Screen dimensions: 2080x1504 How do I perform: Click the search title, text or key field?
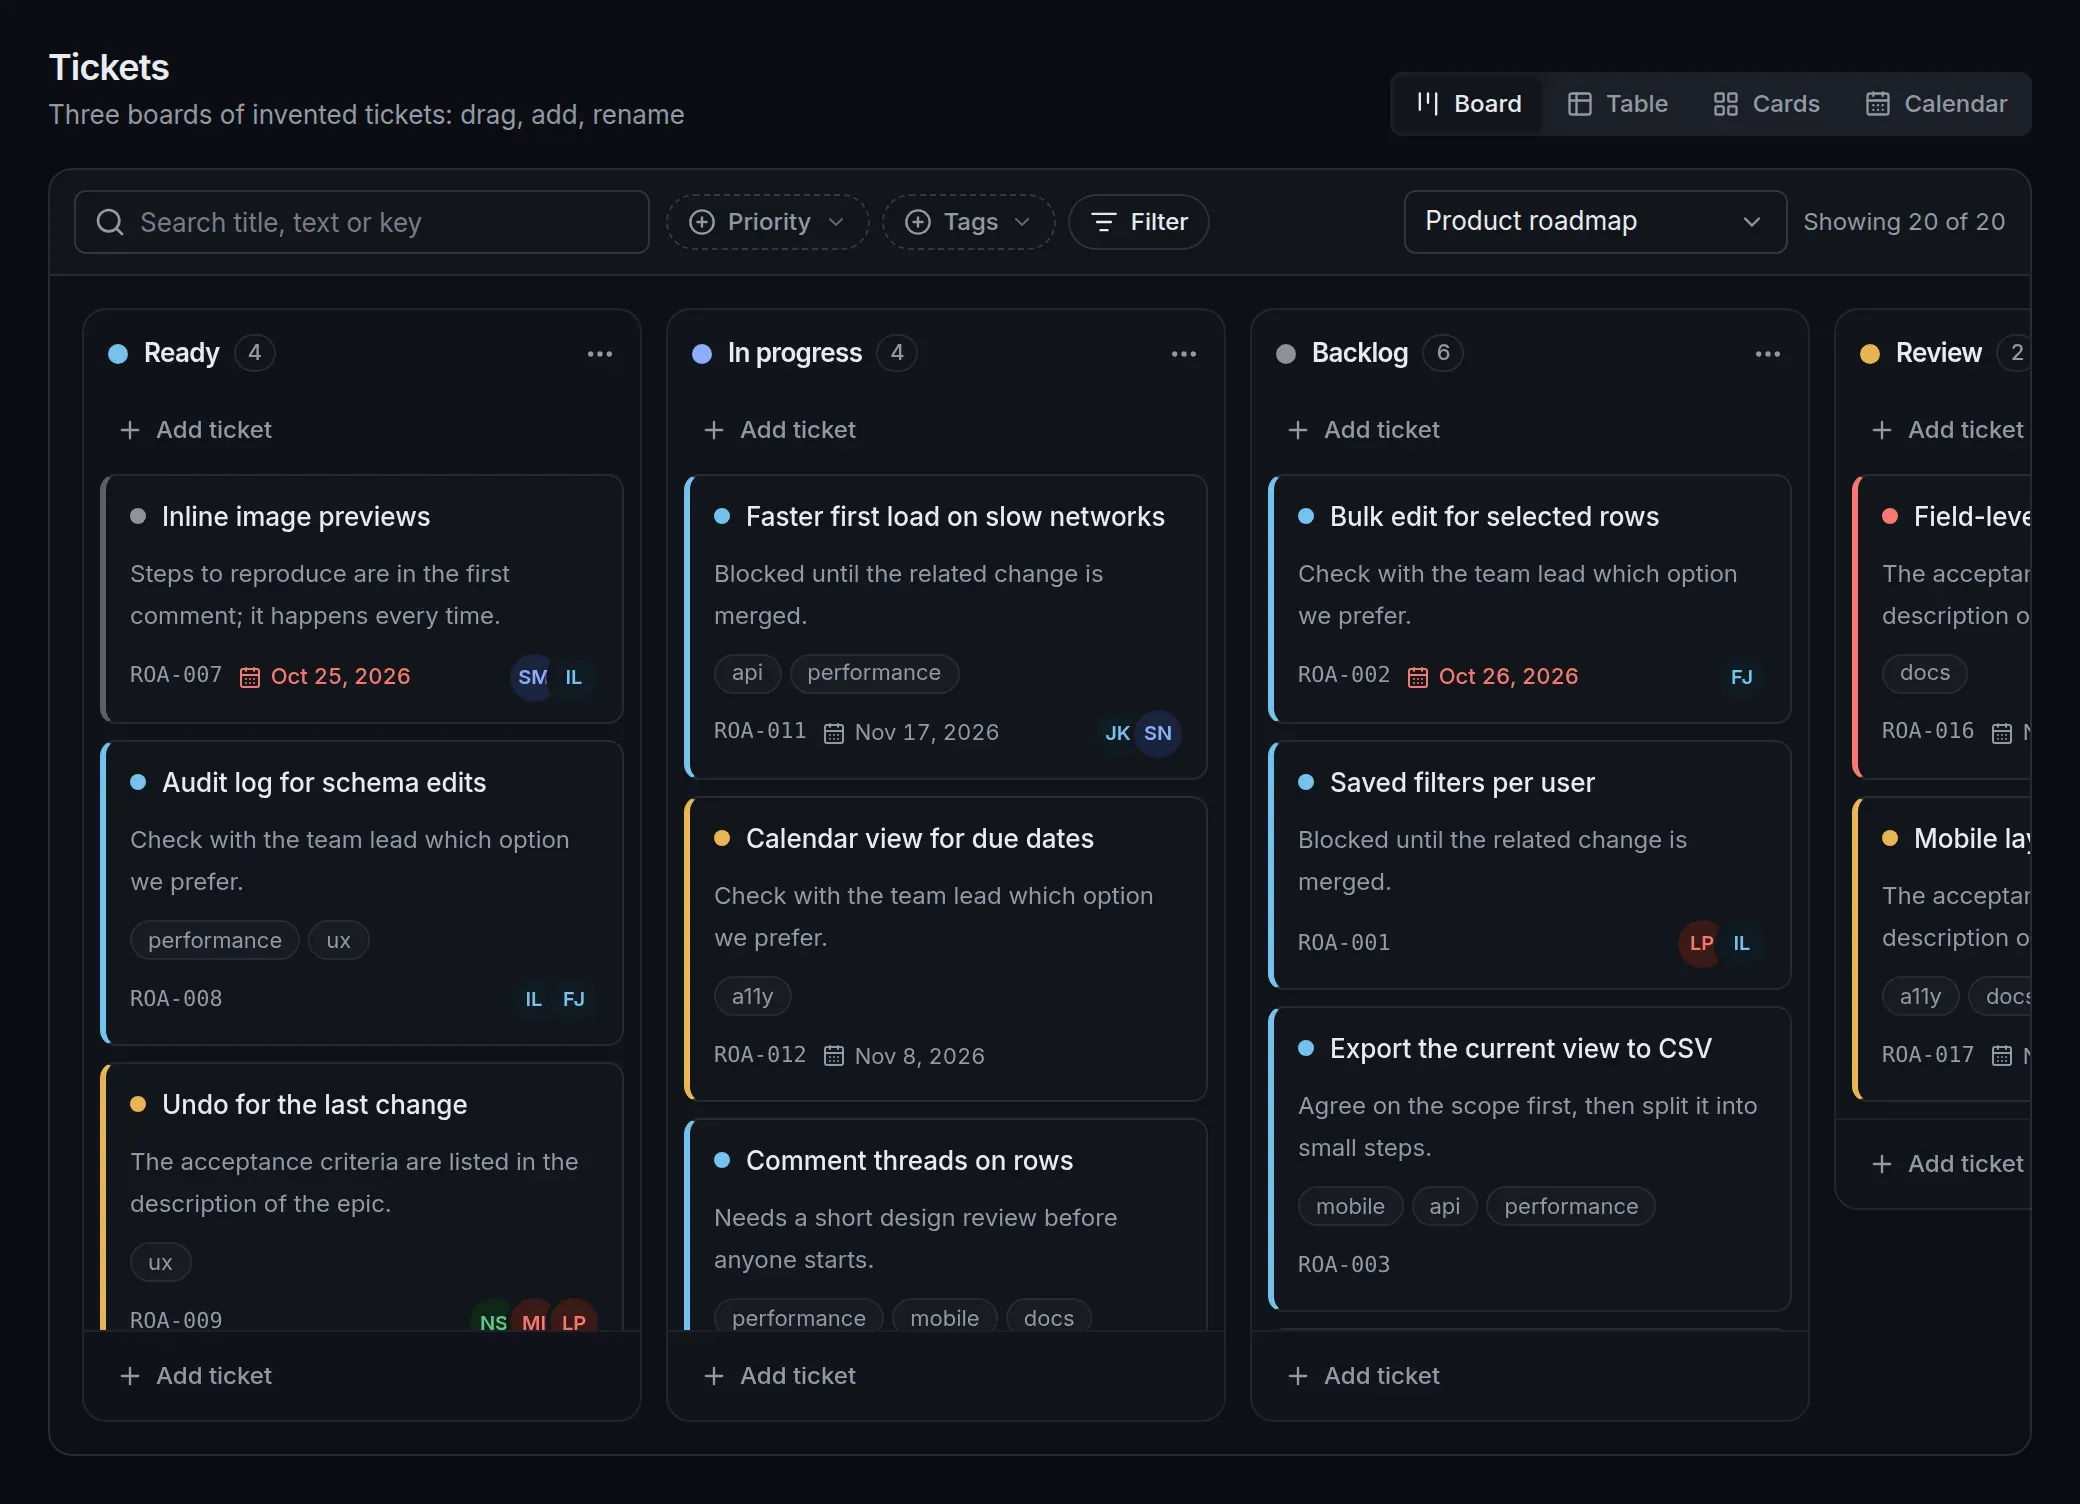(x=362, y=222)
